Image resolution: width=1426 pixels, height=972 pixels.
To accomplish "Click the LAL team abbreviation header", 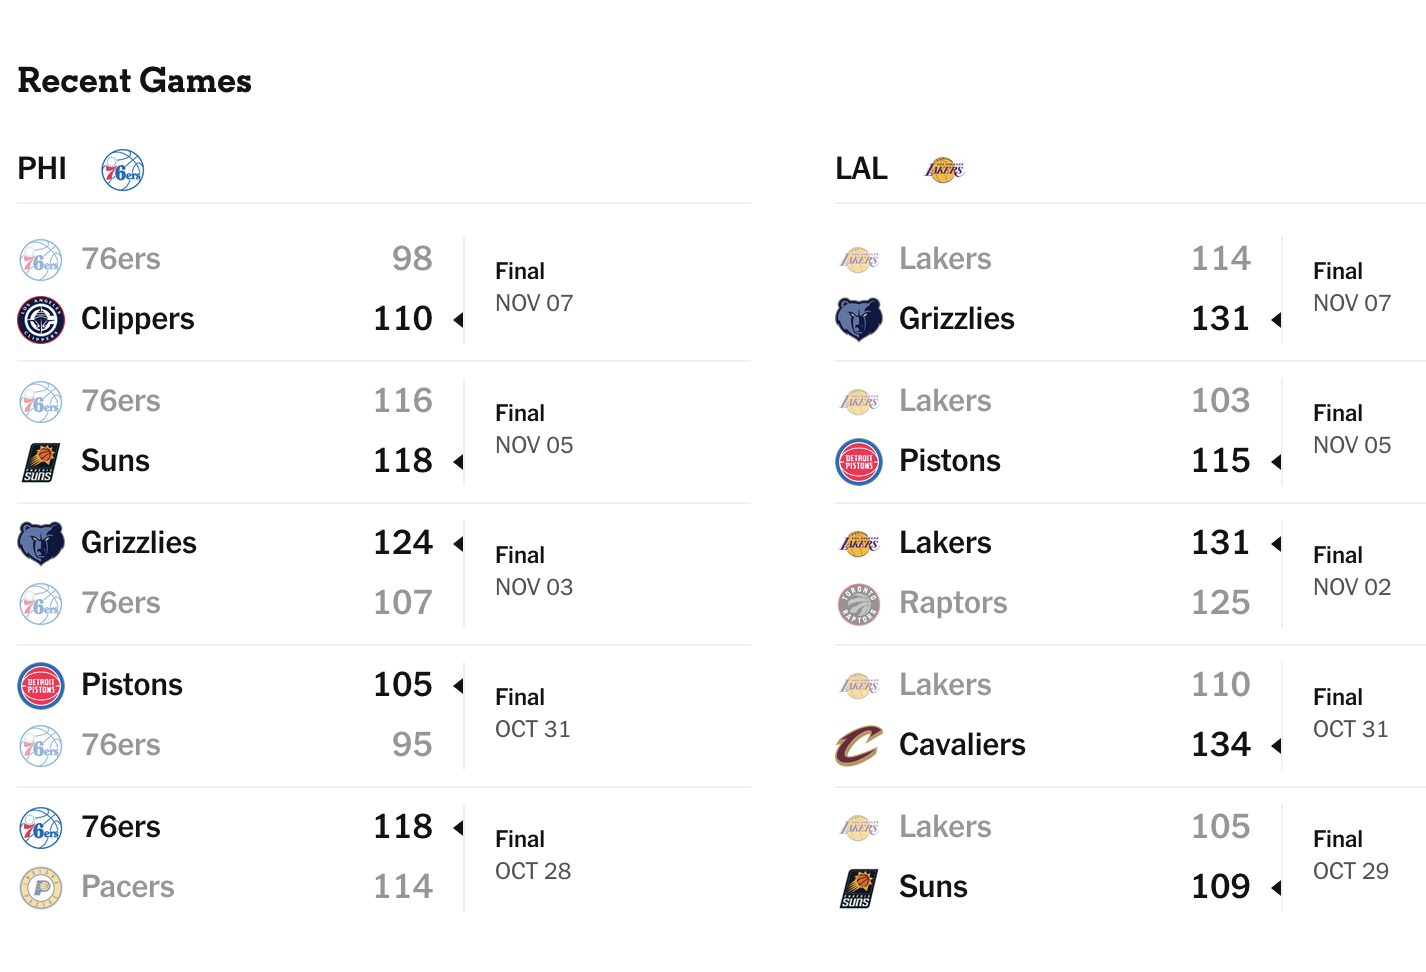I will tap(861, 169).
